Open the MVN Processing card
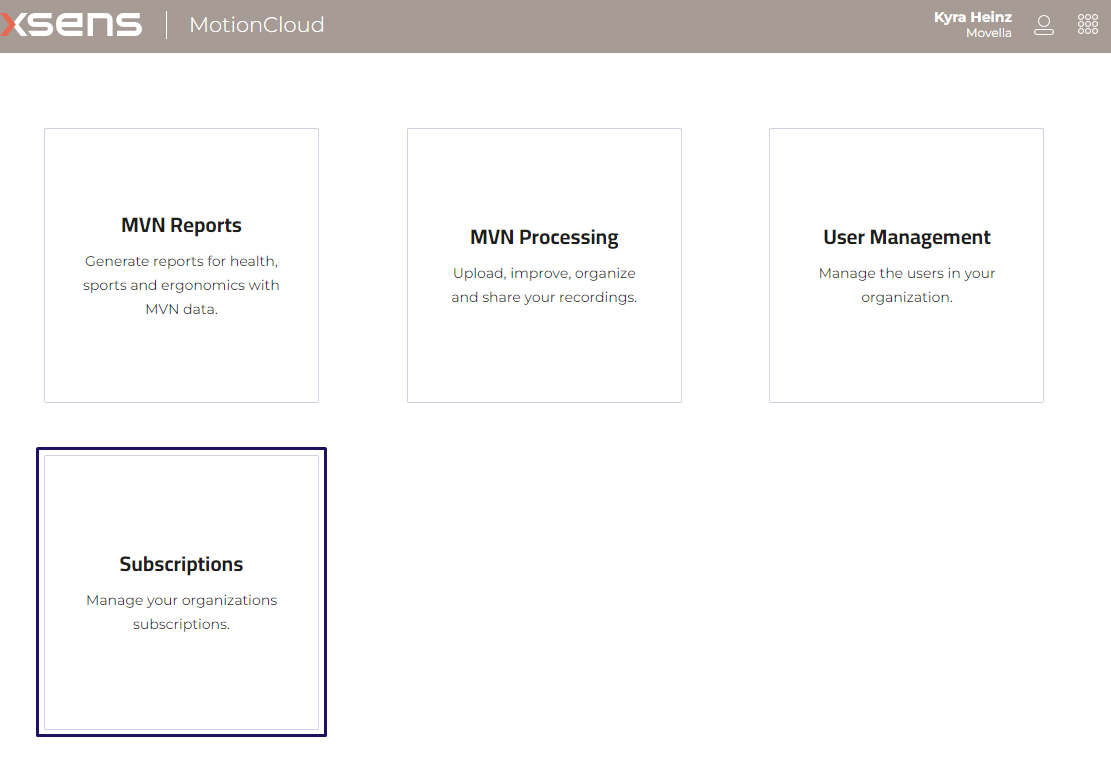The image size is (1111, 767). tap(544, 265)
